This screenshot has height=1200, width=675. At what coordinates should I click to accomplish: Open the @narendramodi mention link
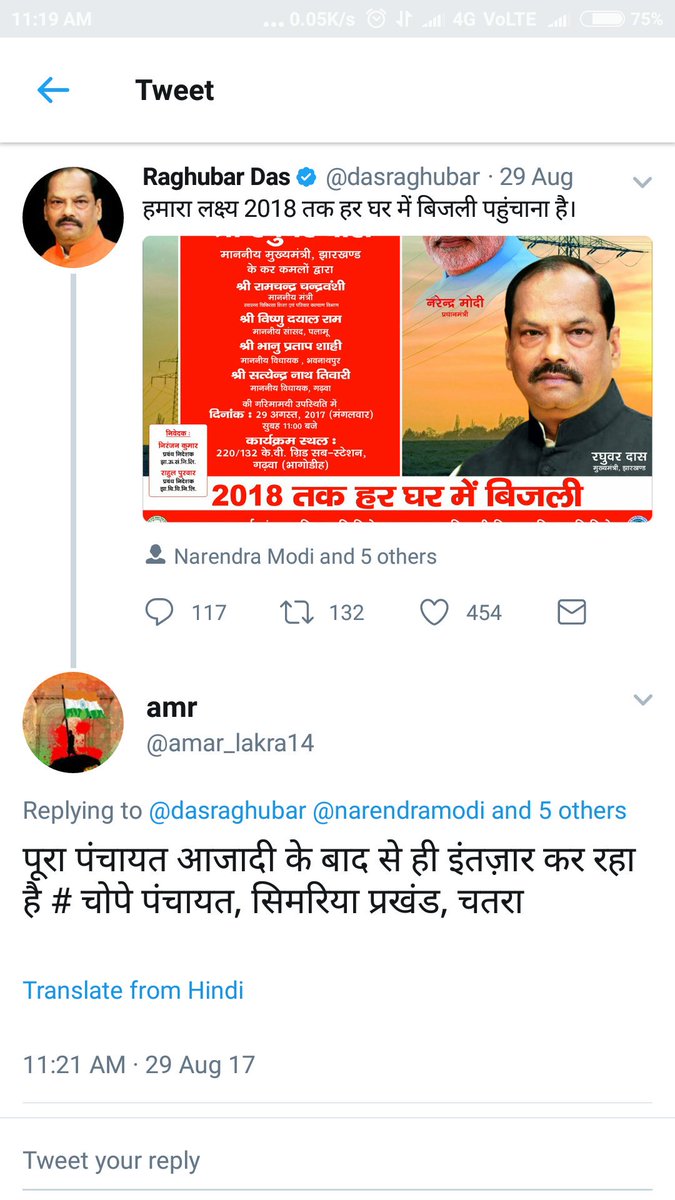point(399,811)
